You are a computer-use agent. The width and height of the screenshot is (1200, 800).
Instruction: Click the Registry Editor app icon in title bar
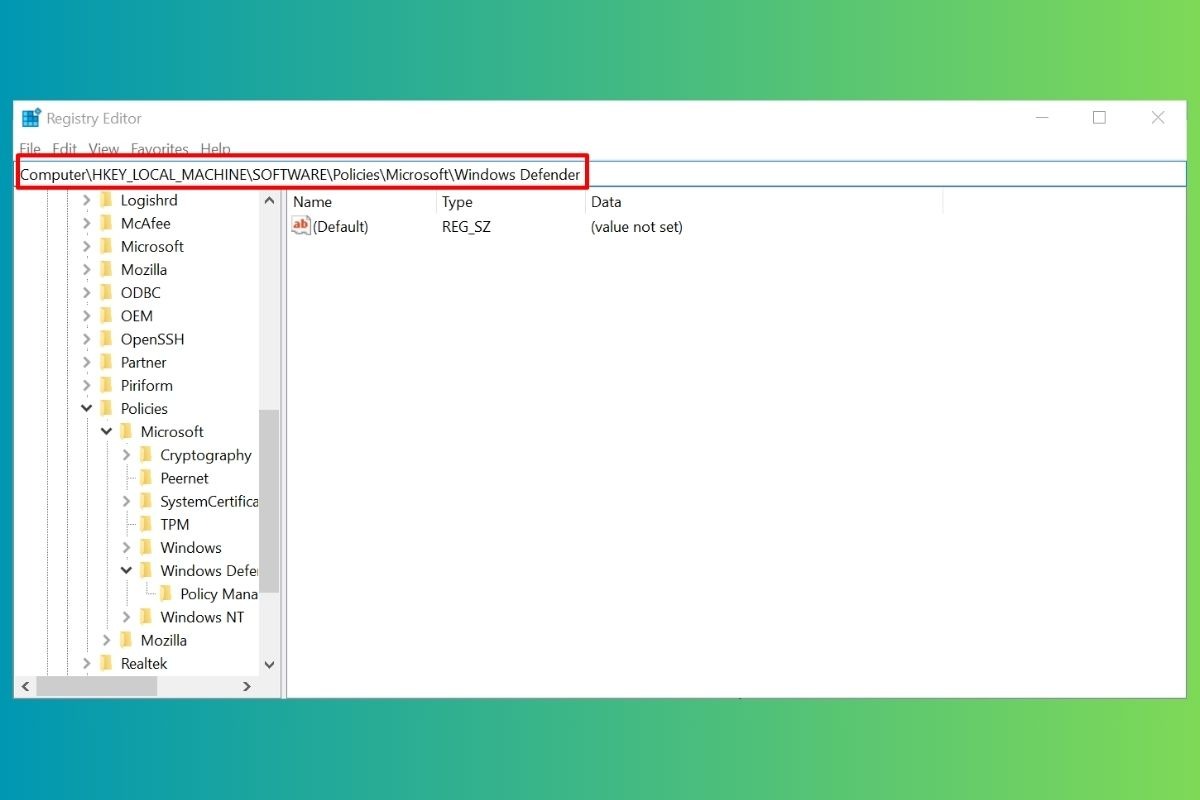point(31,118)
